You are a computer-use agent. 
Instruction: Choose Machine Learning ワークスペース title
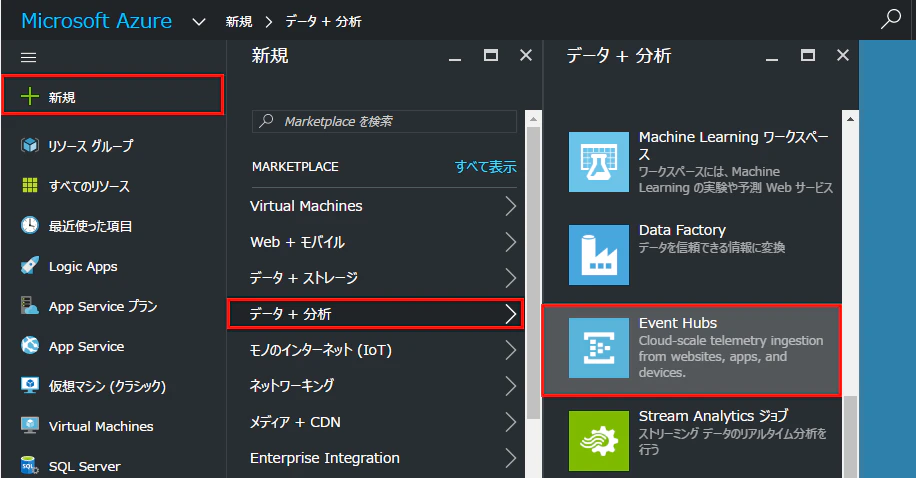coord(734,146)
